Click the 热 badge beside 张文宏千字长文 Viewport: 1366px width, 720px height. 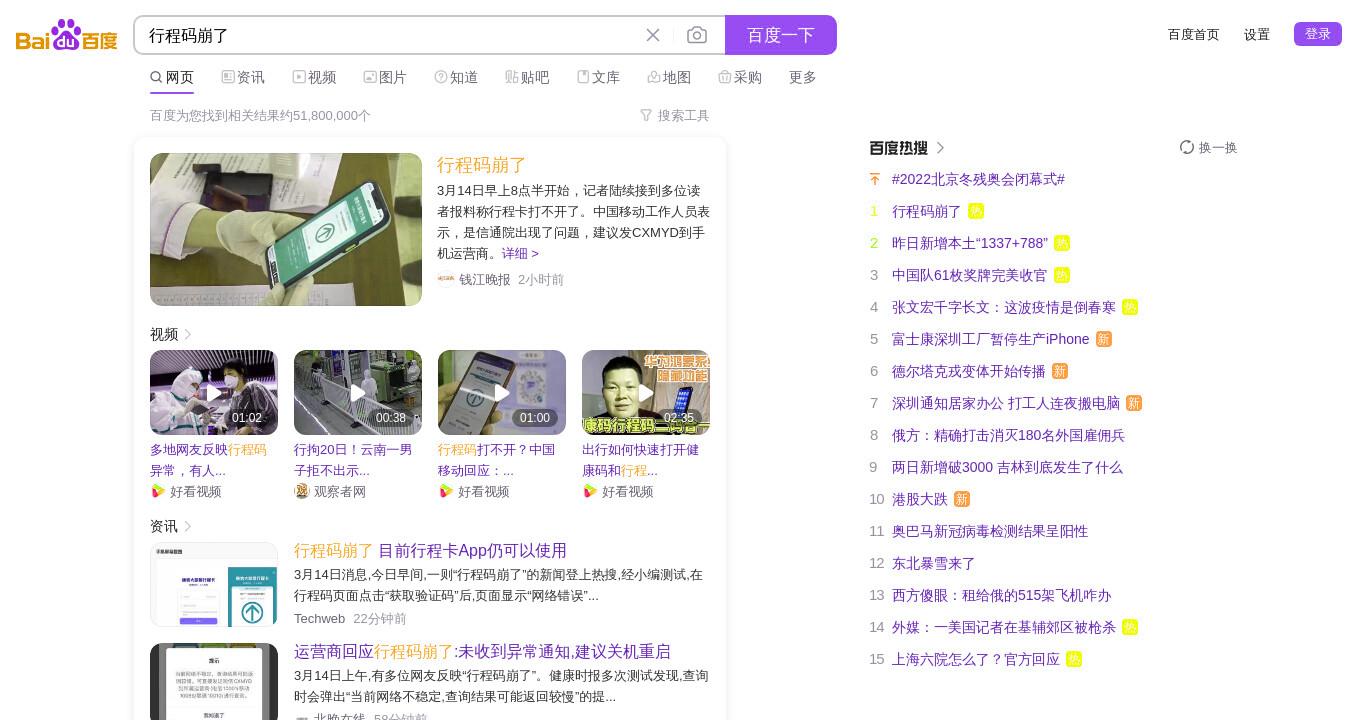(x=1130, y=307)
